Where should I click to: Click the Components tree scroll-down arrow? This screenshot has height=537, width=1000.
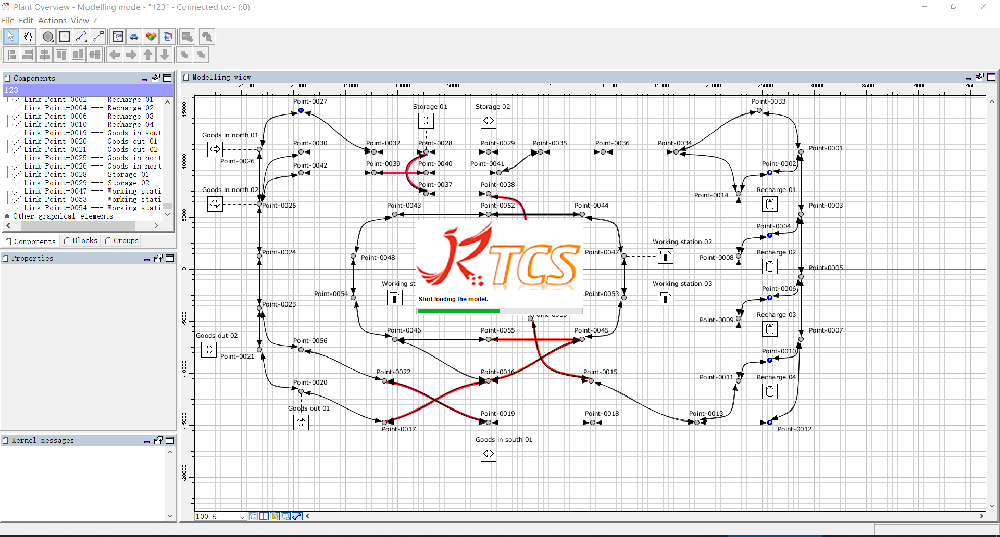pyautogui.click(x=168, y=215)
